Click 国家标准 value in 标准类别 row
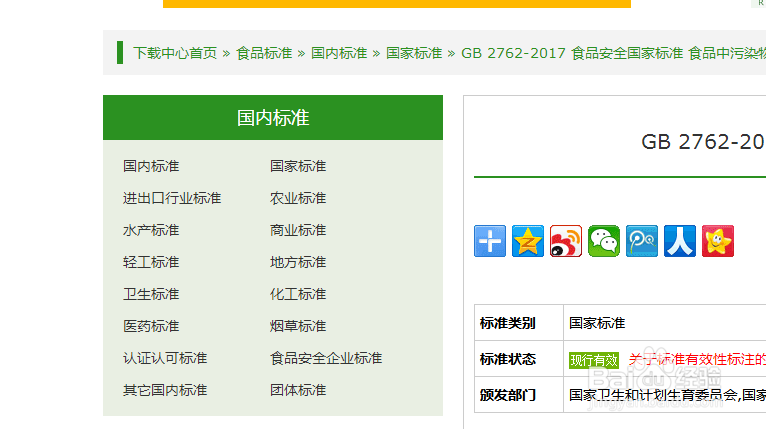Screen dimensions: 766x429 597,323
